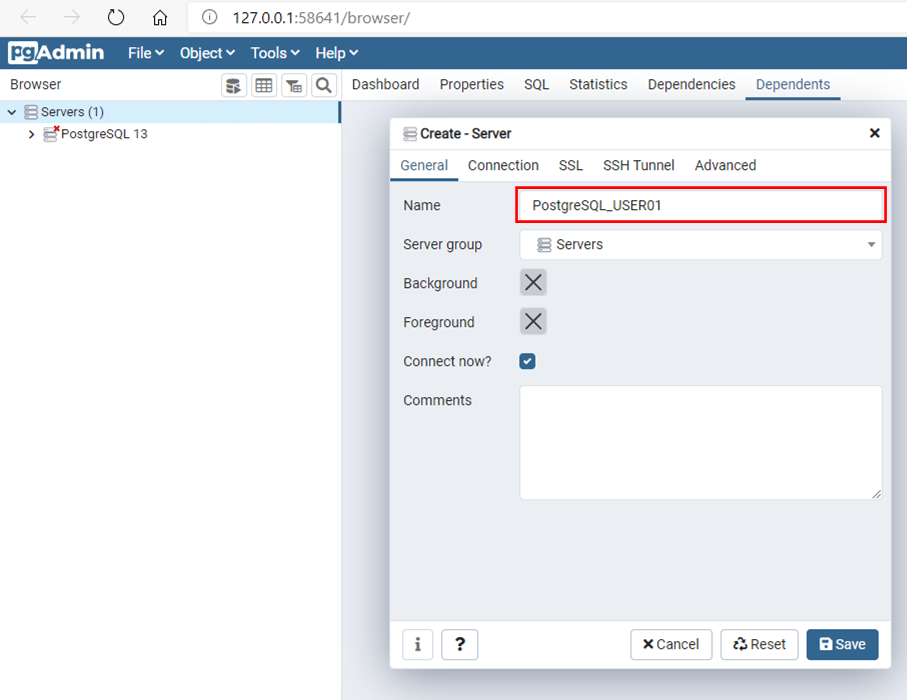Click the View Data table icon
907x700 pixels.
(x=264, y=85)
